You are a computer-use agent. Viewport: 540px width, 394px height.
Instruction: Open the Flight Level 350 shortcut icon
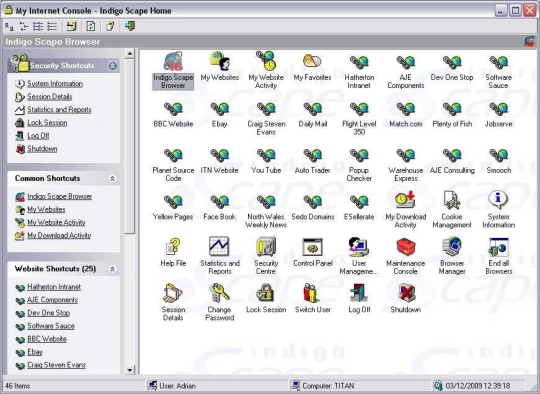click(359, 109)
